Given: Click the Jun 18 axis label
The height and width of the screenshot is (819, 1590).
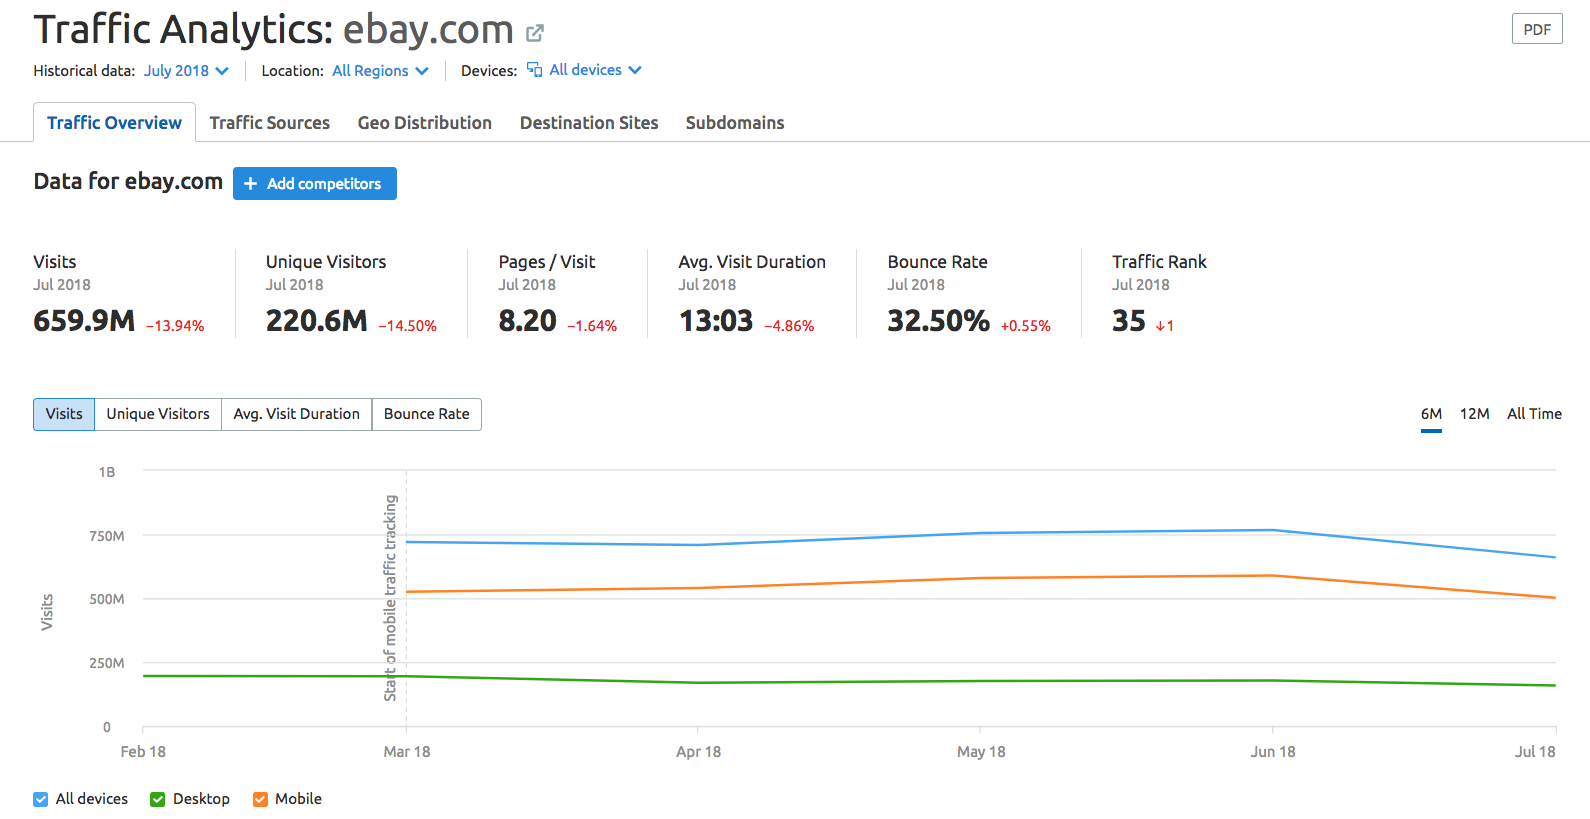Looking at the screenshot, I should pyautogui.click(x=1273, y=752).
